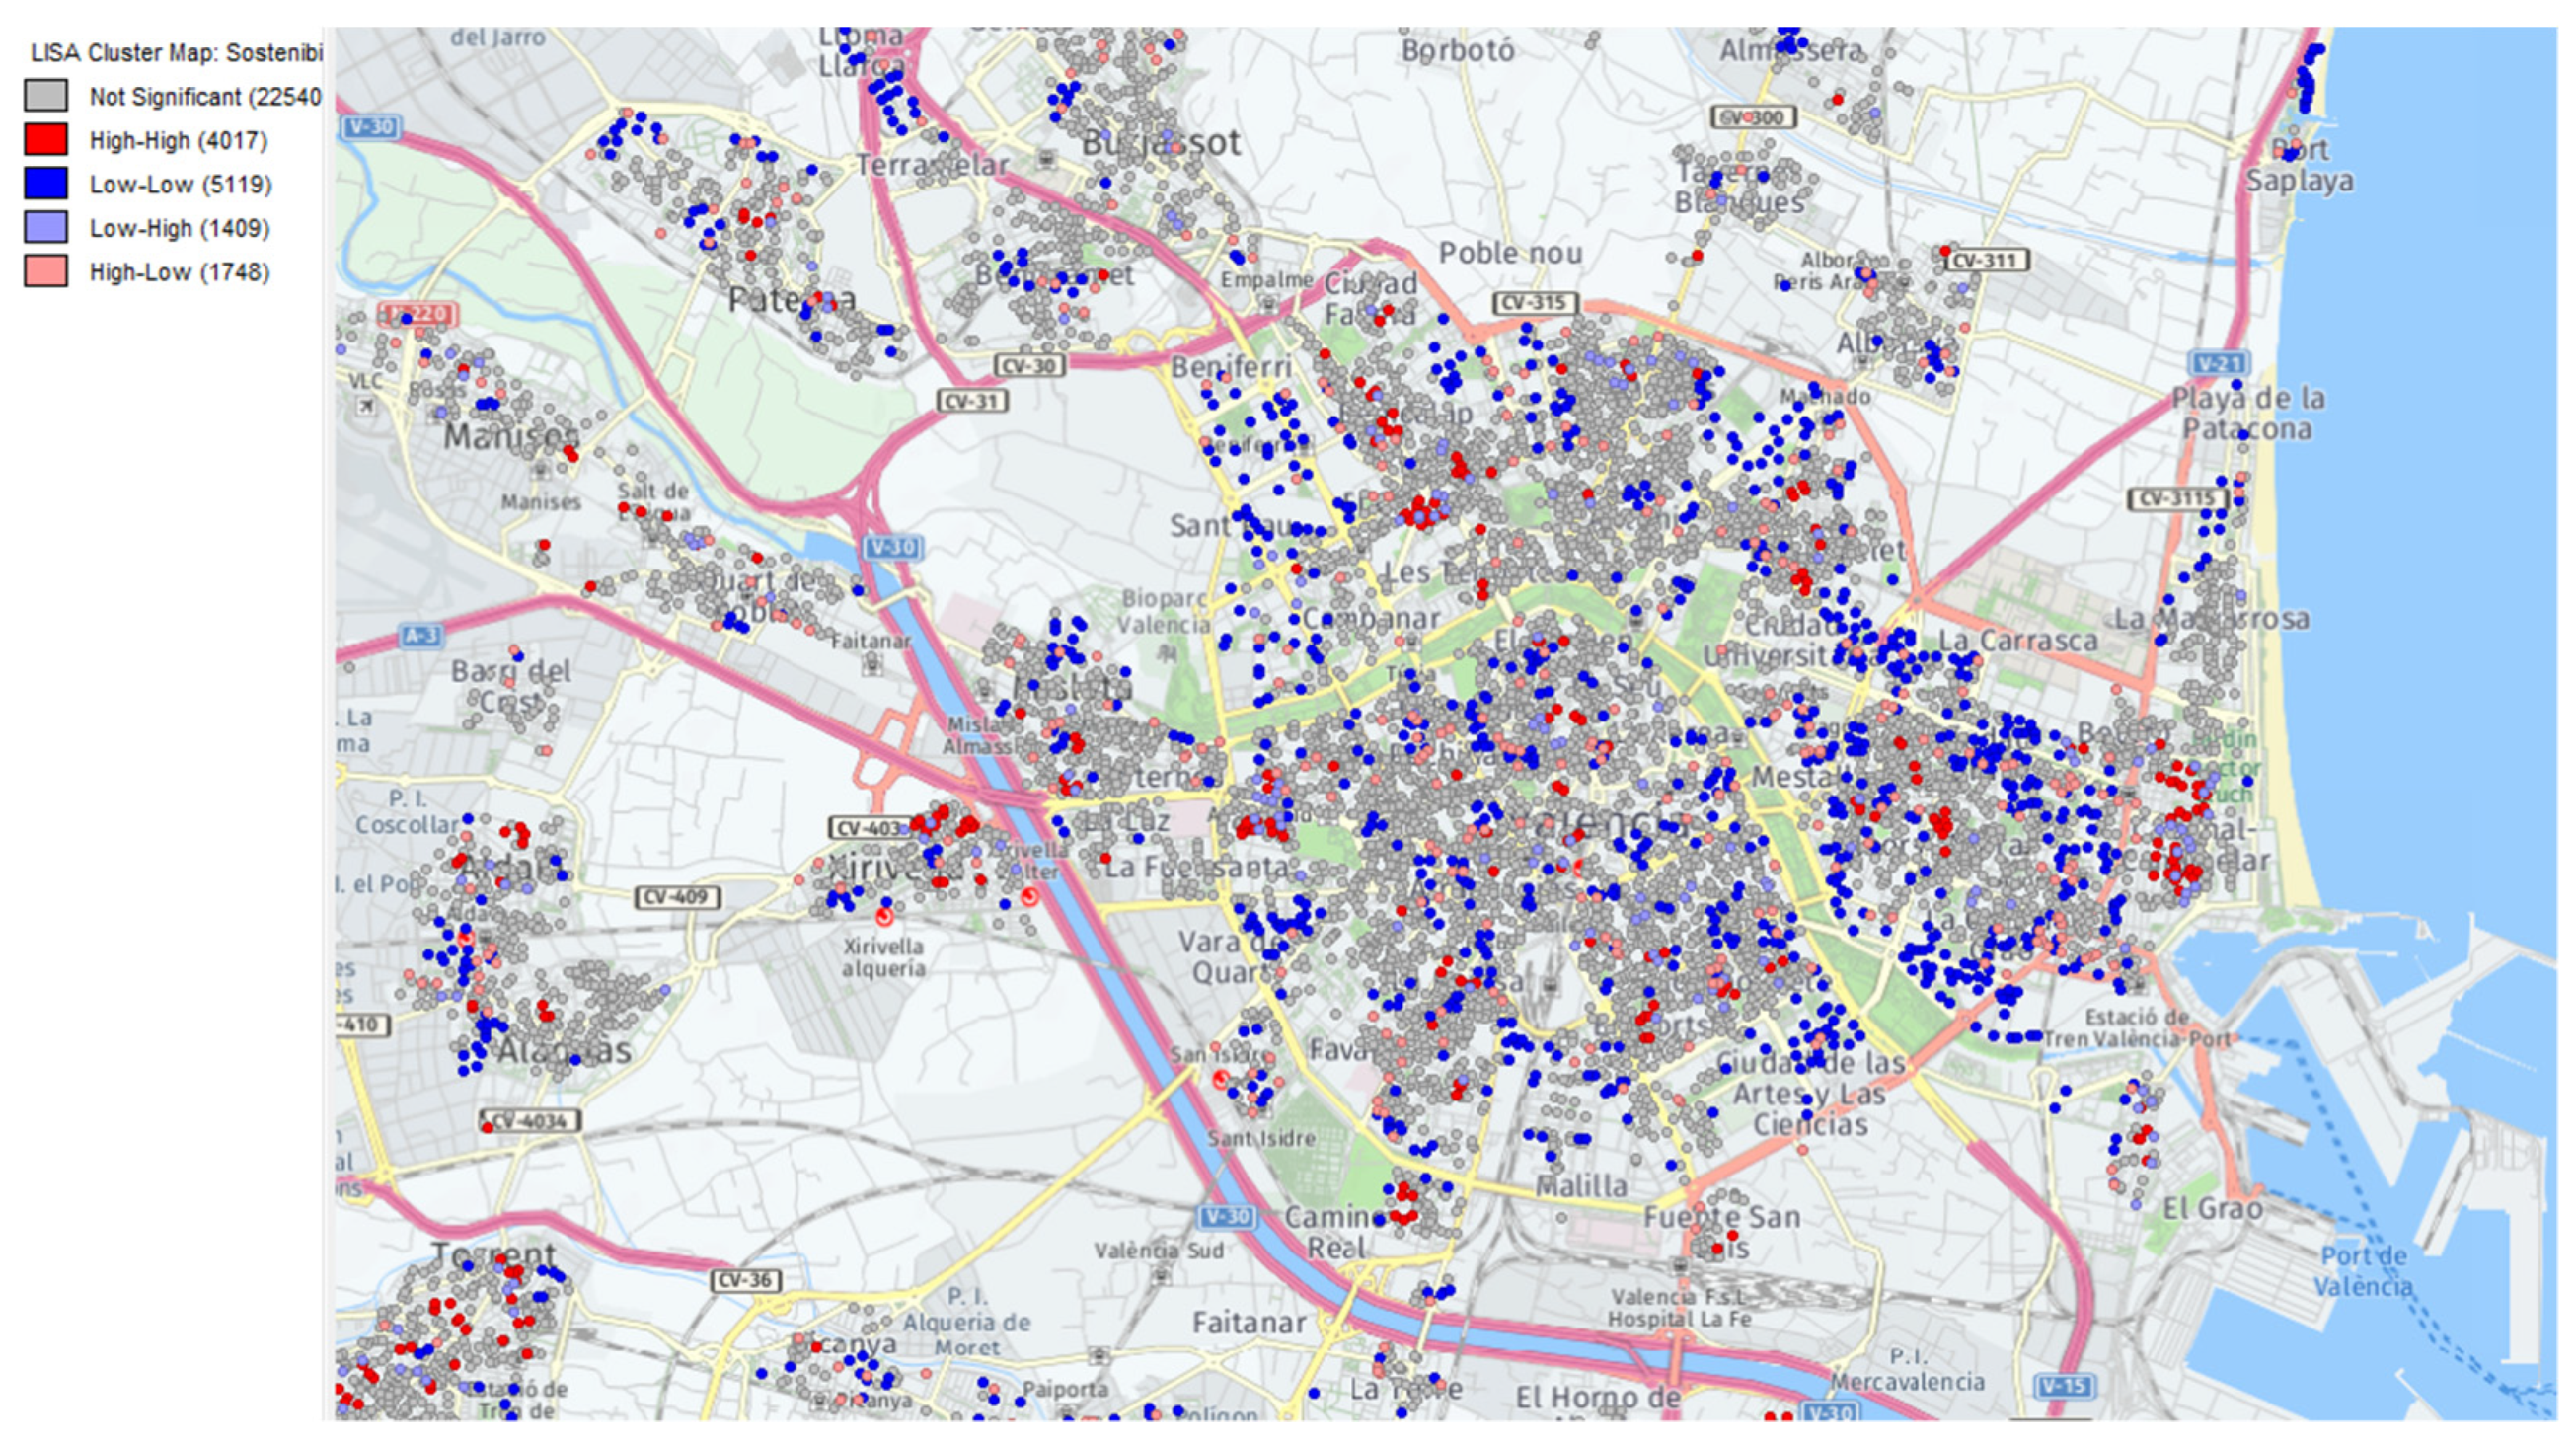
Task: Click the V-15 road shield
Action: tap(2064, 1386)
